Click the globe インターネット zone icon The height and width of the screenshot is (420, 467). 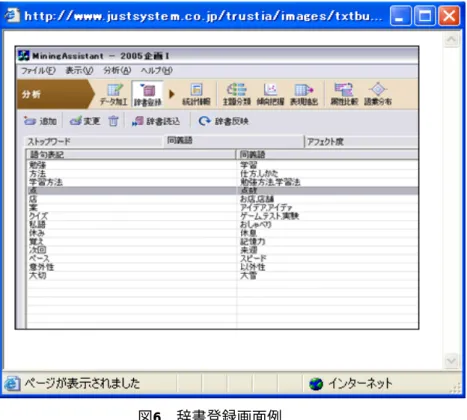click(316, 384)
